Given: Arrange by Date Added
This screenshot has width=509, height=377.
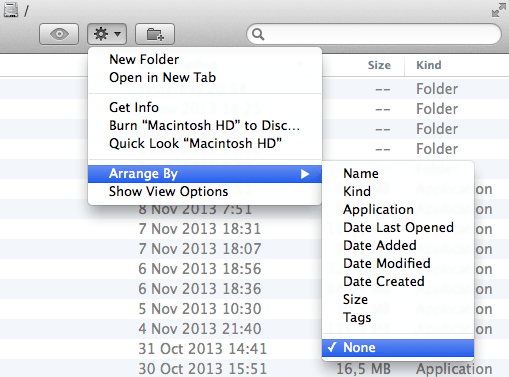Looking at the screenshot, I should (x=398, y=246).
